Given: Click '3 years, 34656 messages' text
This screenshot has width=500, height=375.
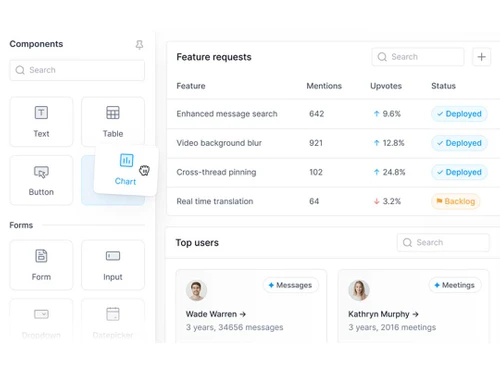Looking at the screenshot, I should [x=235, y=327].
